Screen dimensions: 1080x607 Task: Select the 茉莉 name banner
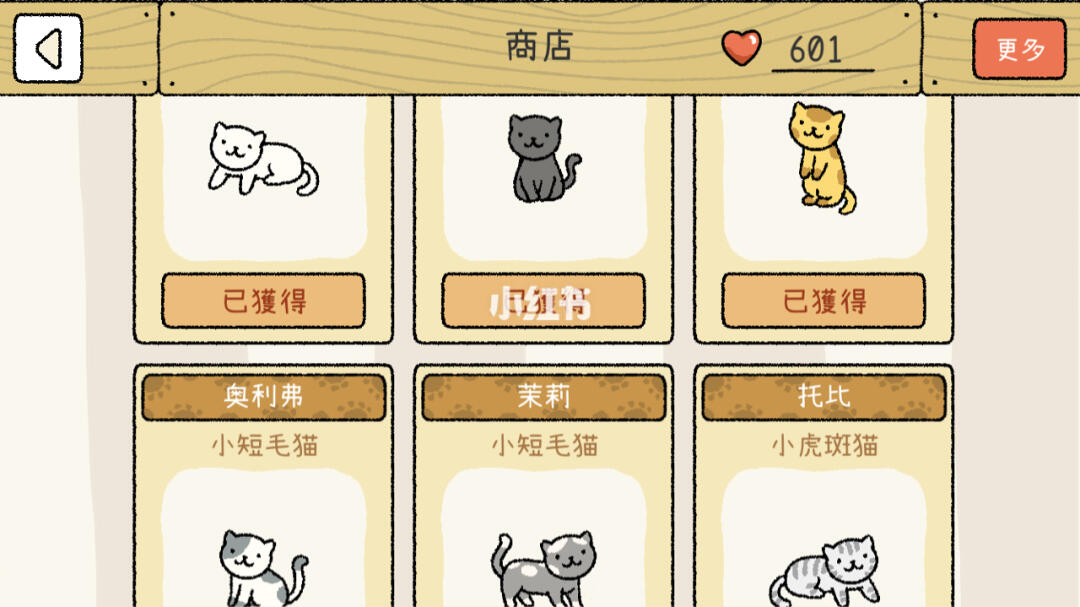point(543,397)
